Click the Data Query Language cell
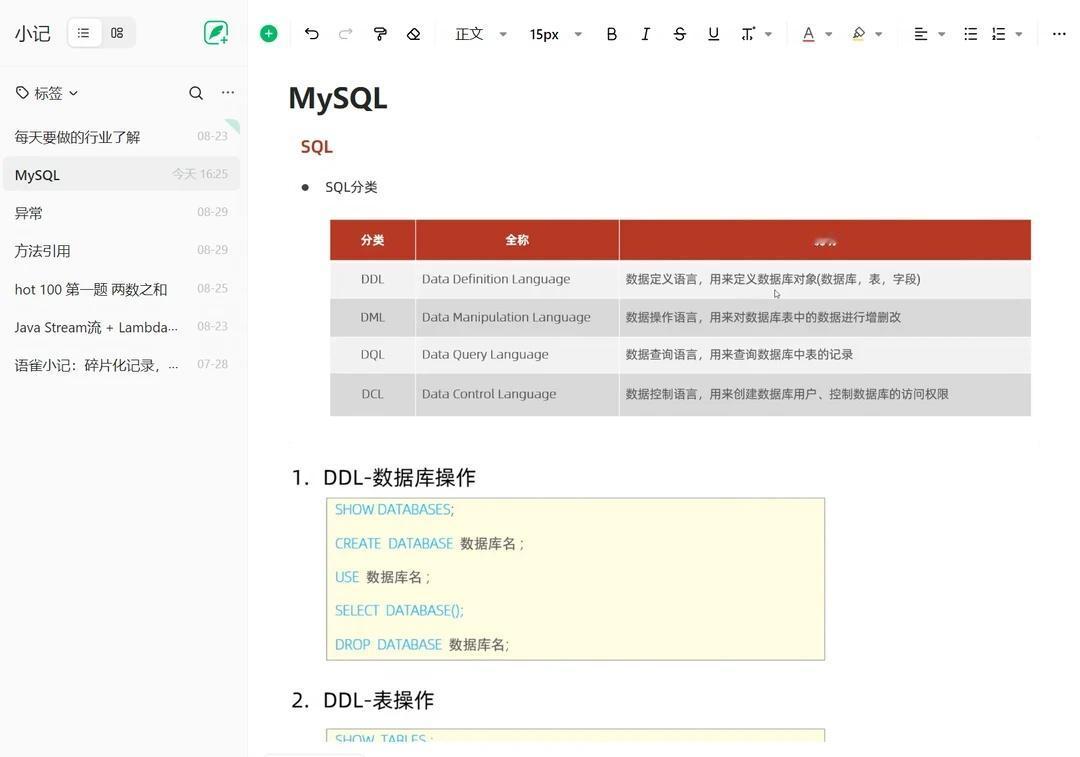Viewport: 1080px width, 757px height. click(517, 355)
